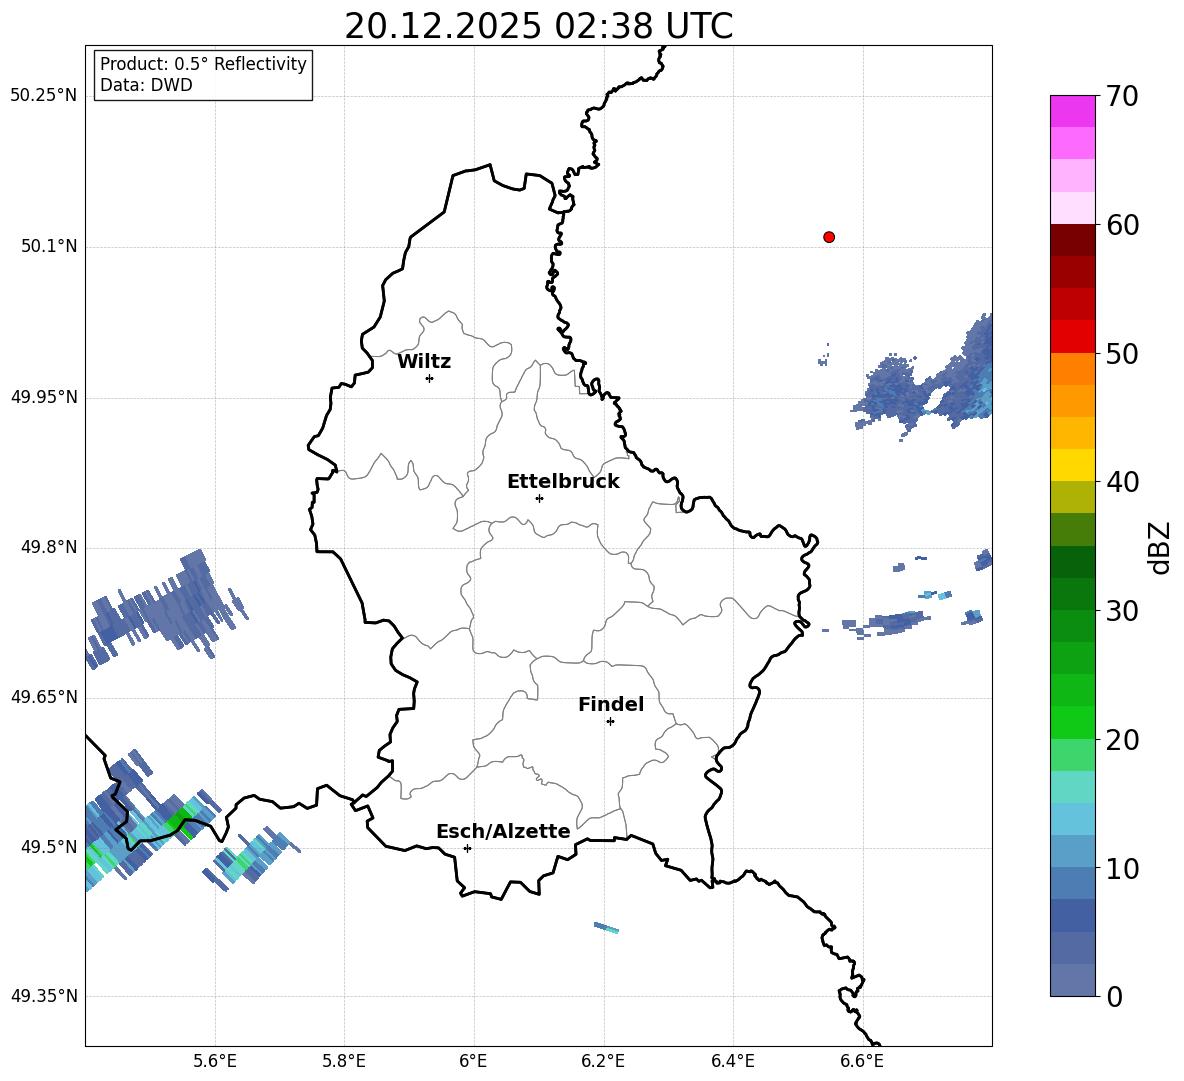Click the magenta top colorbar segment

(x=1072, y=111)
